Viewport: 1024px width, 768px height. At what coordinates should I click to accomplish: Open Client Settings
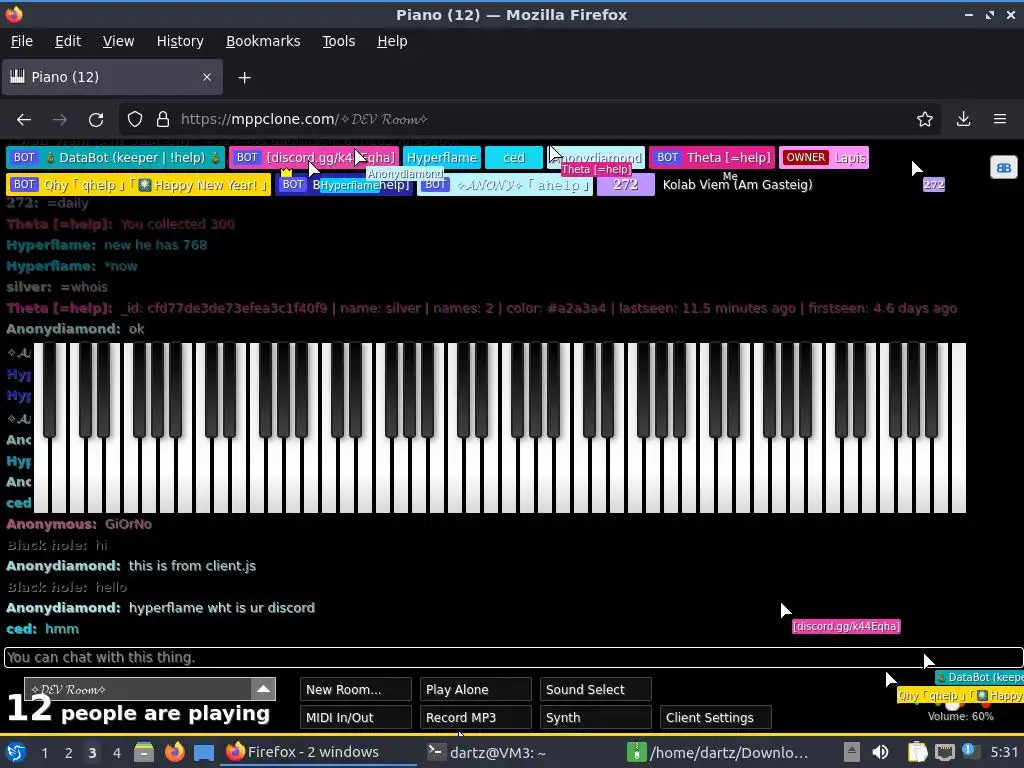click(716, 717)
